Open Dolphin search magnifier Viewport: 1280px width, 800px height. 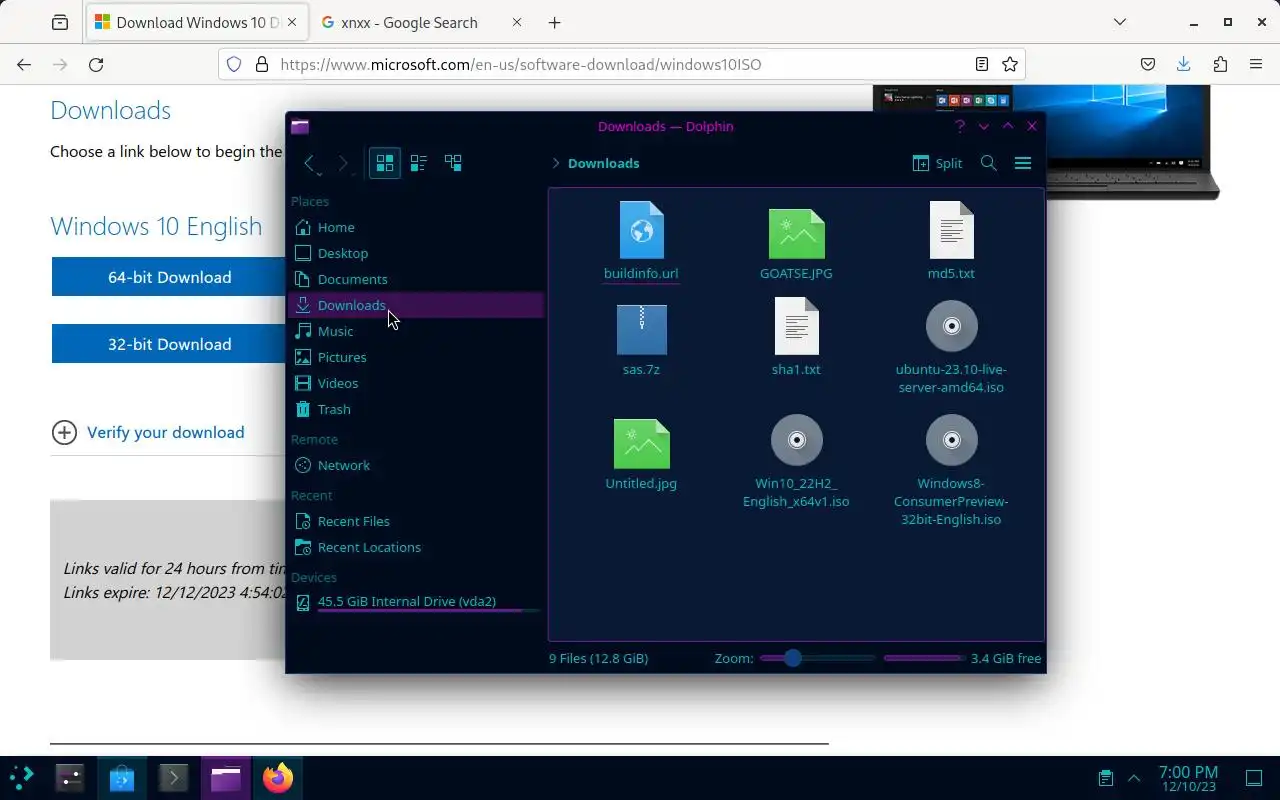[x=989, y=163]
